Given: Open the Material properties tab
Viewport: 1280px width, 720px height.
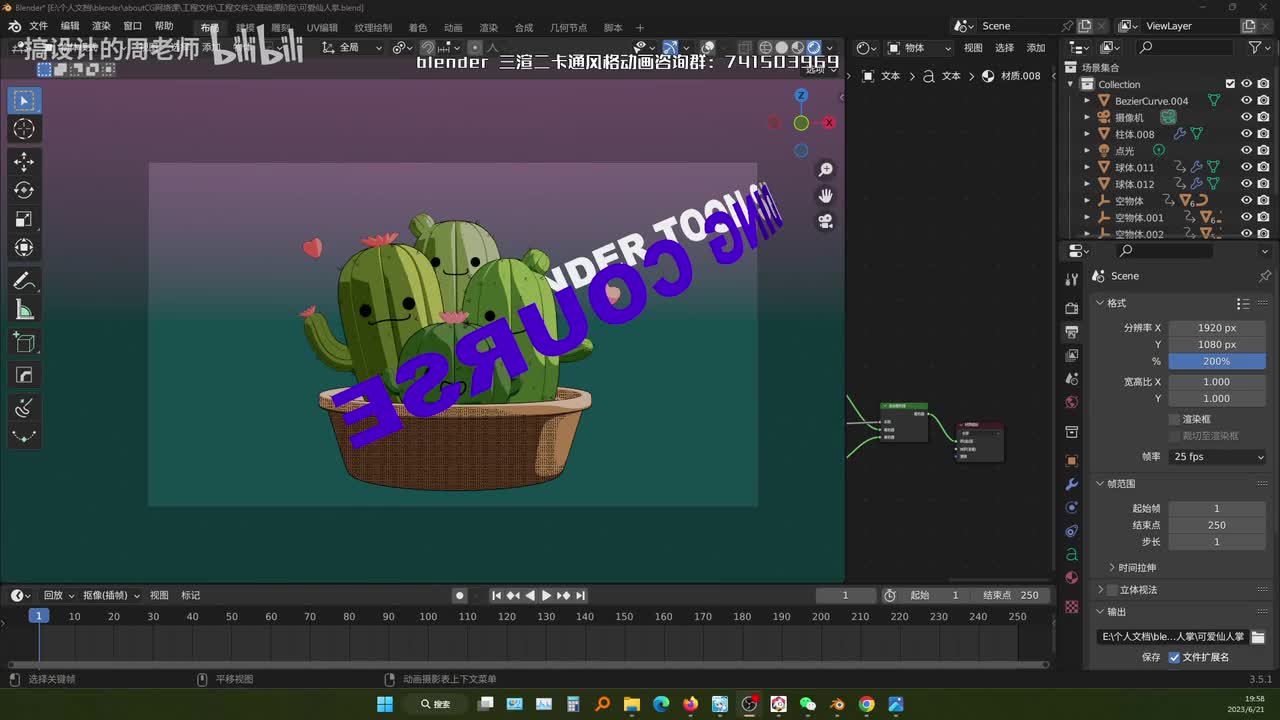Looking at the screenshot, I should tap(1072, 578).
